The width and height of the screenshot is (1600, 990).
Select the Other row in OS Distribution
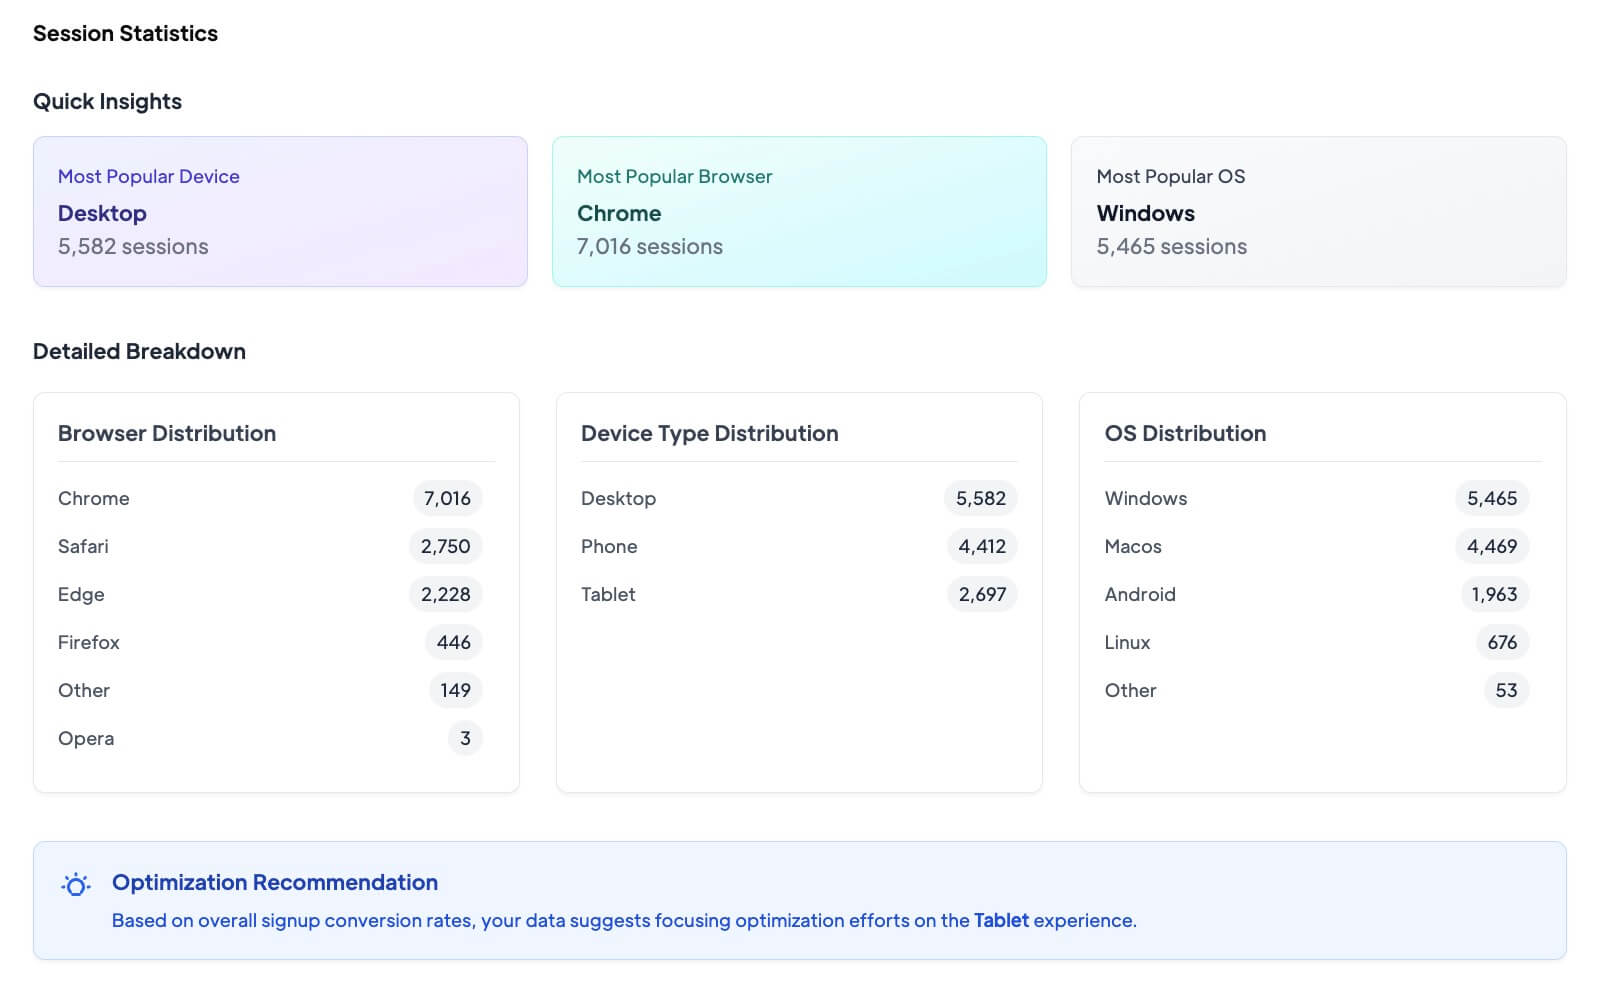[1317, 690]
